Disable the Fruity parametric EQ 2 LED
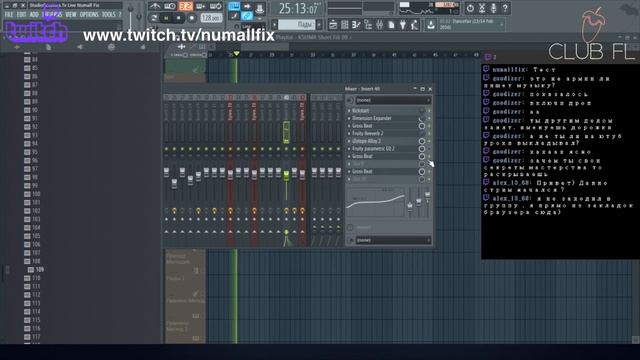 (429, 149)
